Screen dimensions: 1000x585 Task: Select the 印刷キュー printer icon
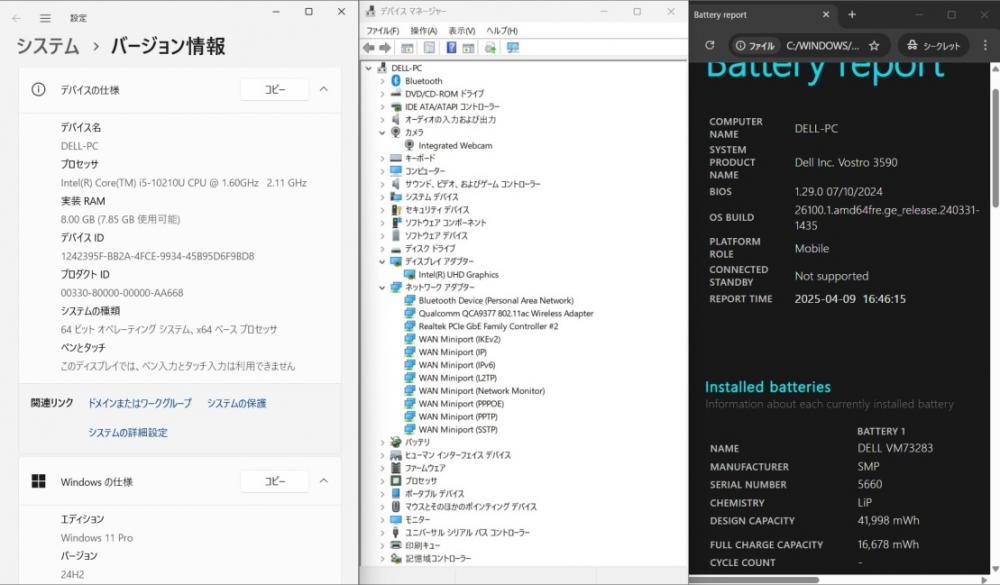click(x=395, y=545)
